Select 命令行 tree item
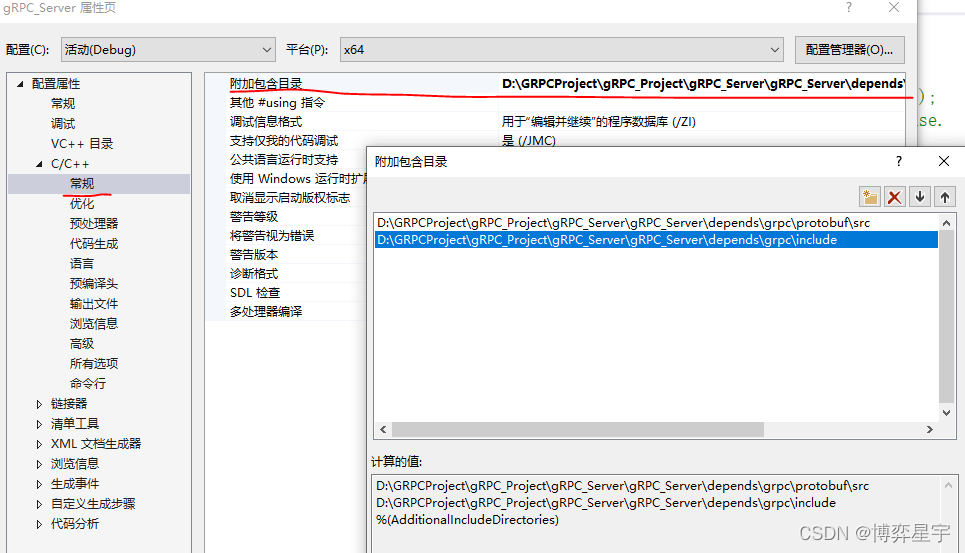This screenshot has width=965, height=553. pyautogui.click(x=87, y=384)
